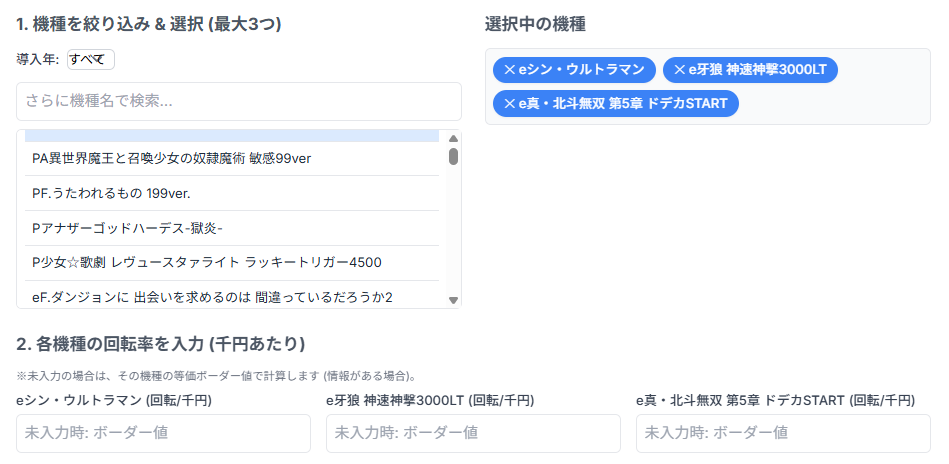Click the ※未入力の場合は note text
Screen dimensions: 949x464
(216, 376)
